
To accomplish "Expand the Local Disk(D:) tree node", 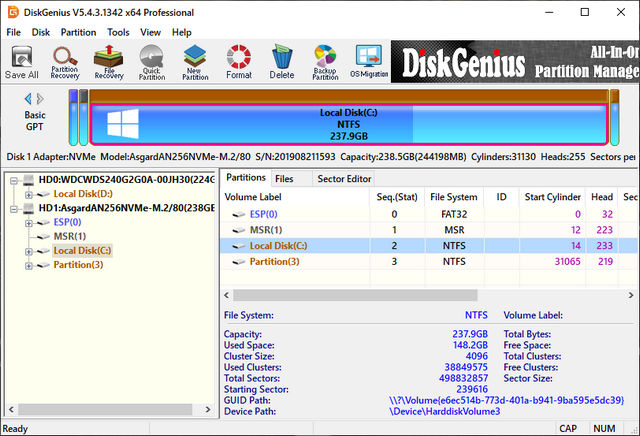I will (x=28, y=194).
